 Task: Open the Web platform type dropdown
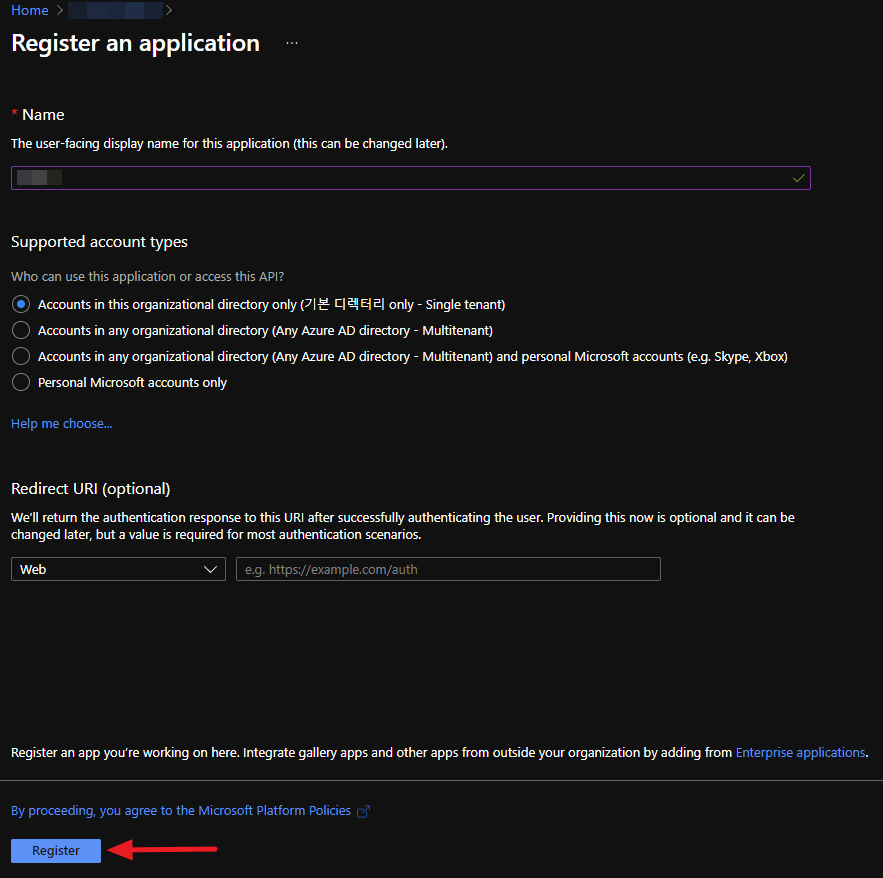[117, 569]
